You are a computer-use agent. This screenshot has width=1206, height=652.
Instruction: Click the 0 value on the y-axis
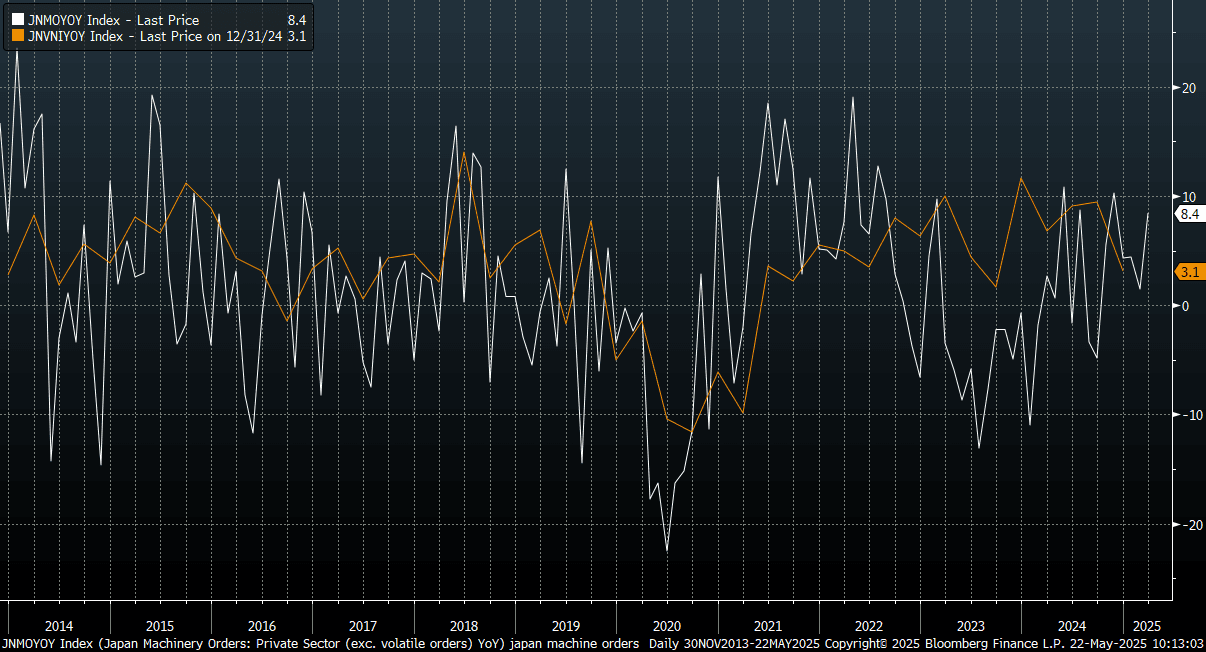(1185, 306)
